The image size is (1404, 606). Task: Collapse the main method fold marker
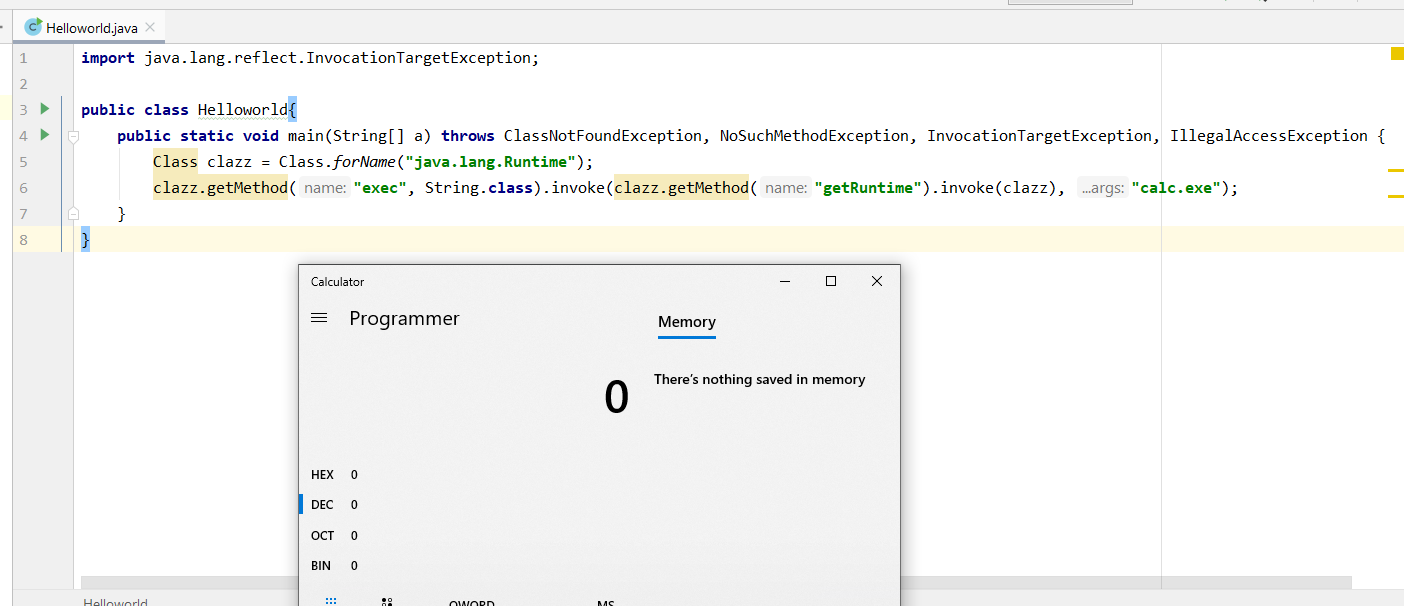coord(73,136)
